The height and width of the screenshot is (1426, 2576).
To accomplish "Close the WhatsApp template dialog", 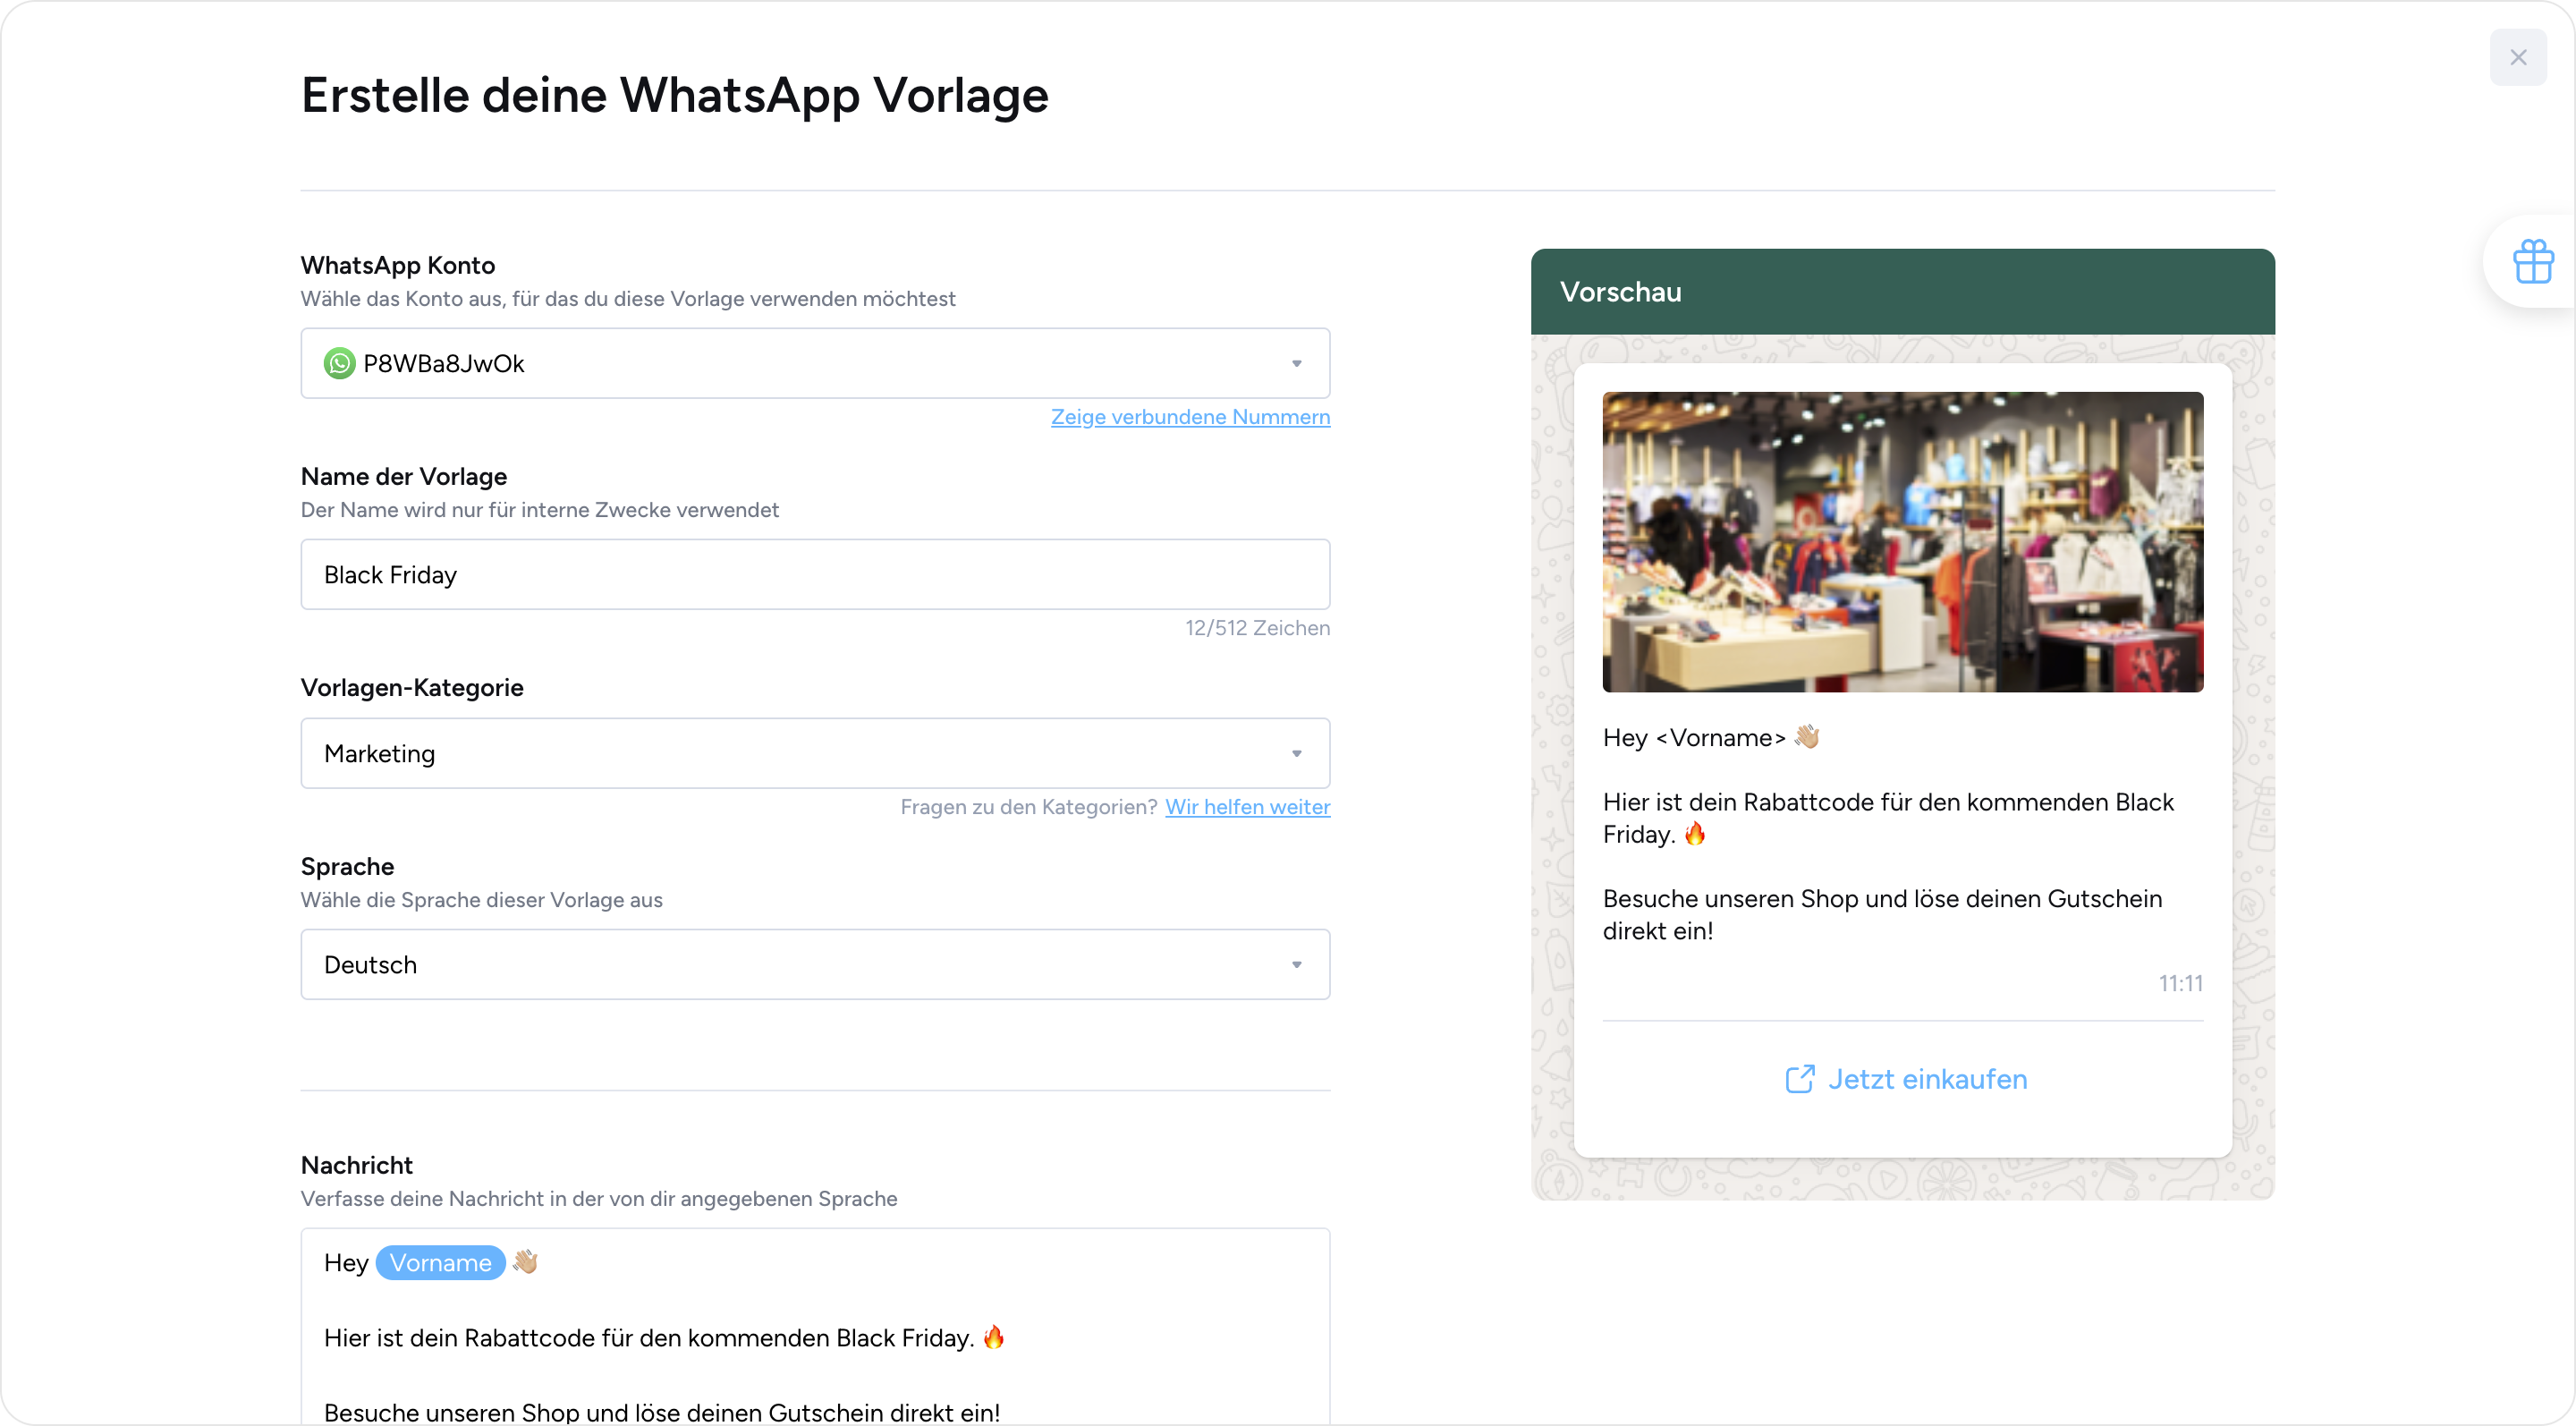I will [2518, 58].
